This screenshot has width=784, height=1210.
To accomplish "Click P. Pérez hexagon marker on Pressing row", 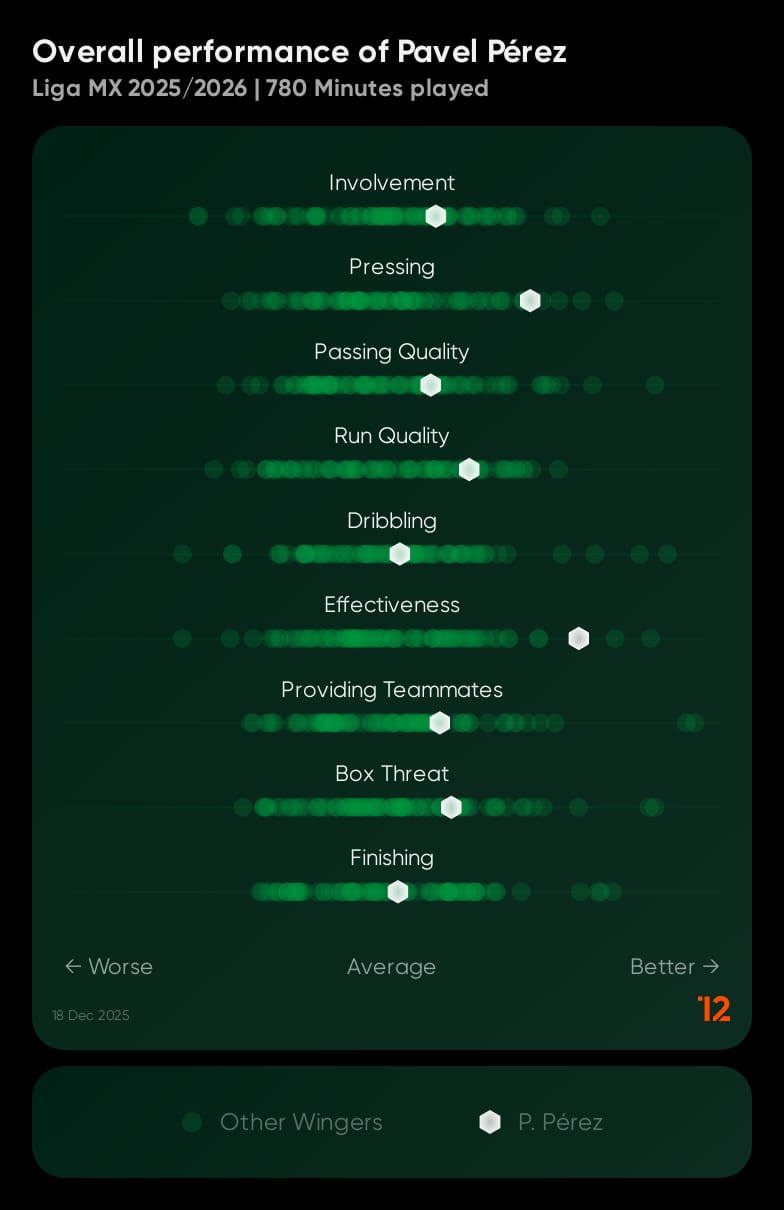I will 530,300.
